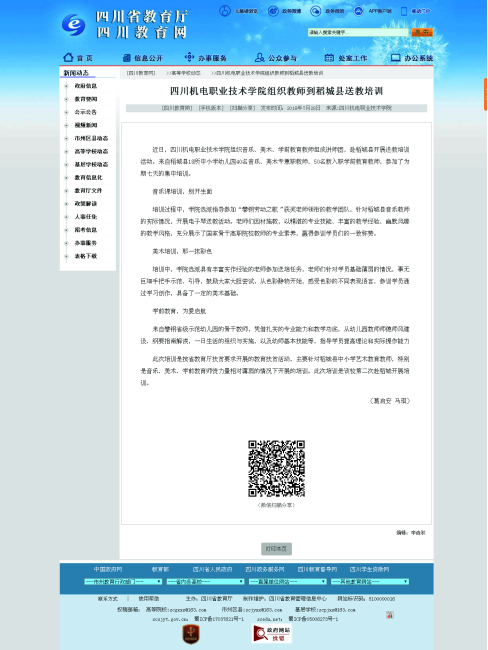Open the 四川省人民政府 footer link
Screen dimensions: 488x650
point(212,570)
